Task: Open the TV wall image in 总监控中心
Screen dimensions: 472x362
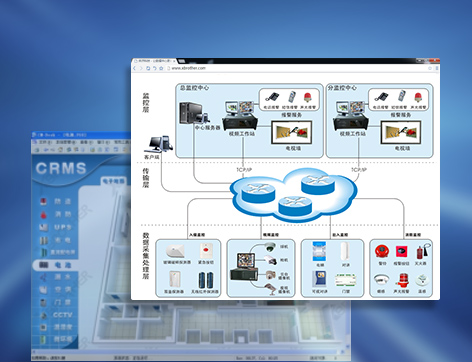Action: point(292,132)
